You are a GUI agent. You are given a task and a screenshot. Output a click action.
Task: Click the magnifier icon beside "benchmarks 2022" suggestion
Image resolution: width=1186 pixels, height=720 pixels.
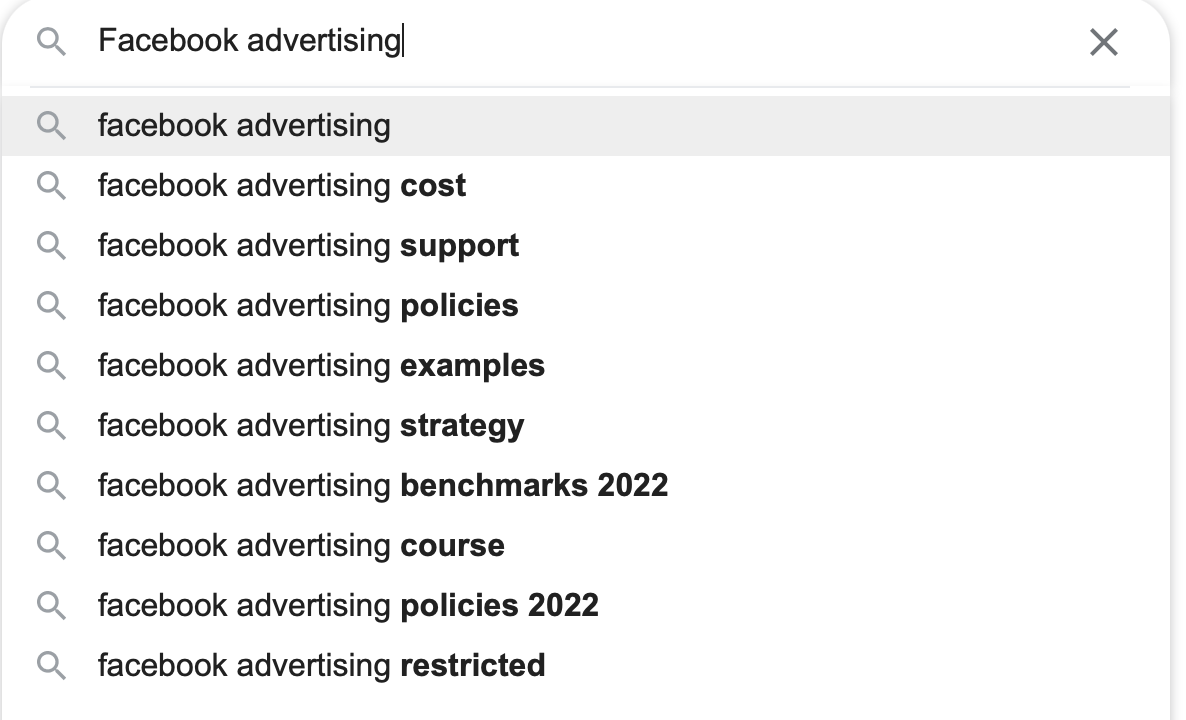coord(51,486)
